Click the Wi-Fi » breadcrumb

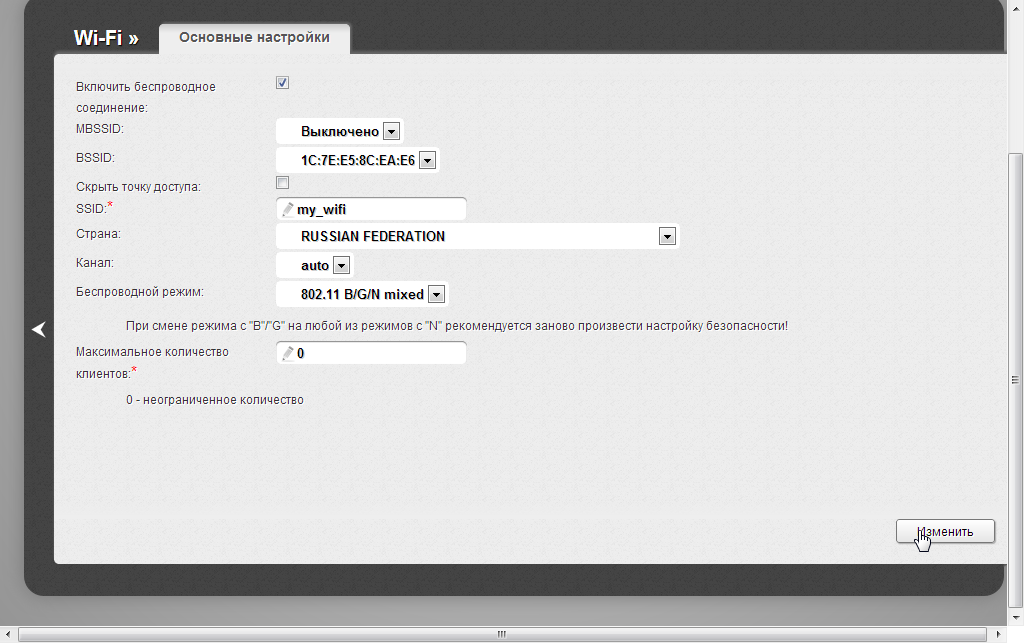(x=106, y=38)
